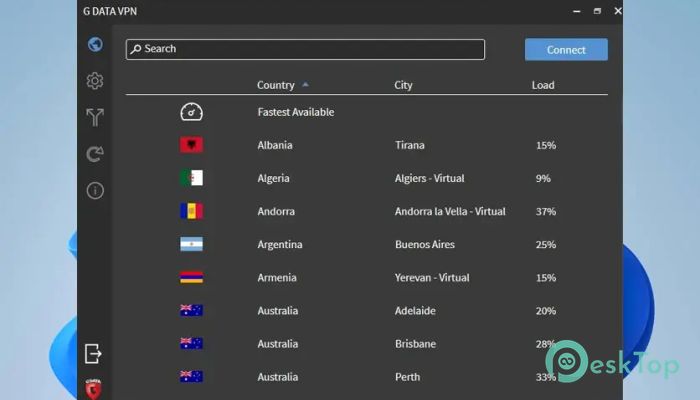Screen dimensions: 700x400
Task: Select the Brisbane city cell
Action: point(415,343)
